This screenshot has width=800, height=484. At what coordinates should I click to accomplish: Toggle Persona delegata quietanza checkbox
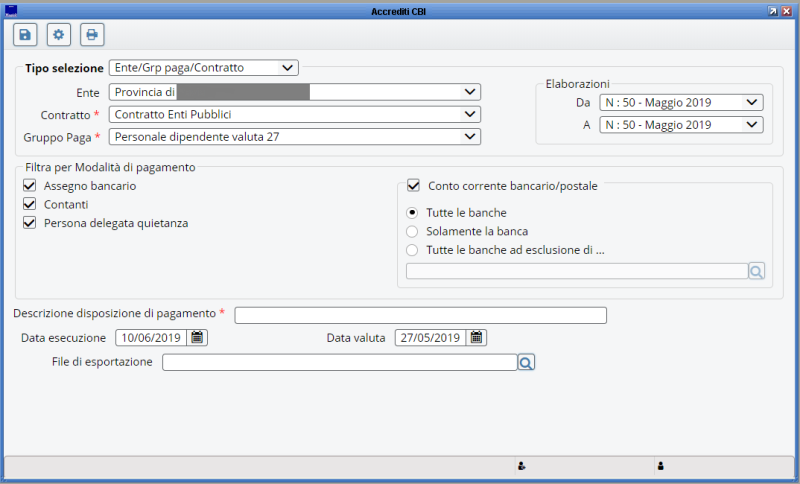(30, 223)
